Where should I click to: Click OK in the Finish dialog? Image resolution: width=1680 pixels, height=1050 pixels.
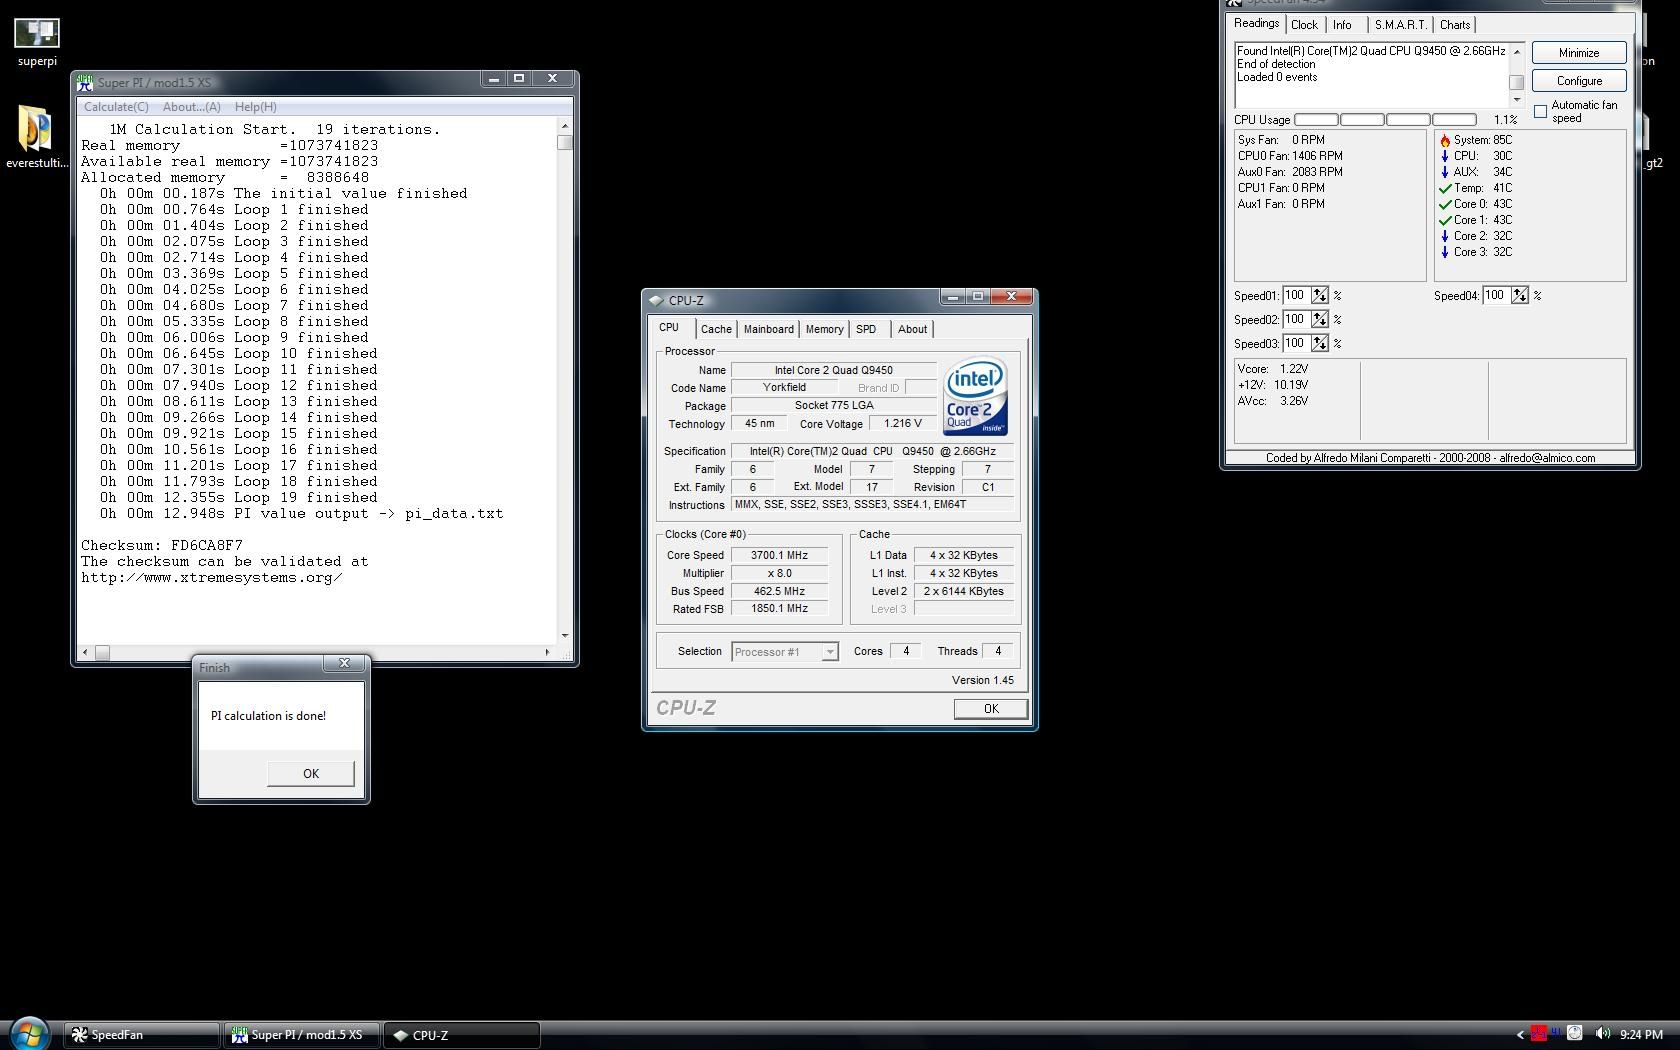point(311,774)
